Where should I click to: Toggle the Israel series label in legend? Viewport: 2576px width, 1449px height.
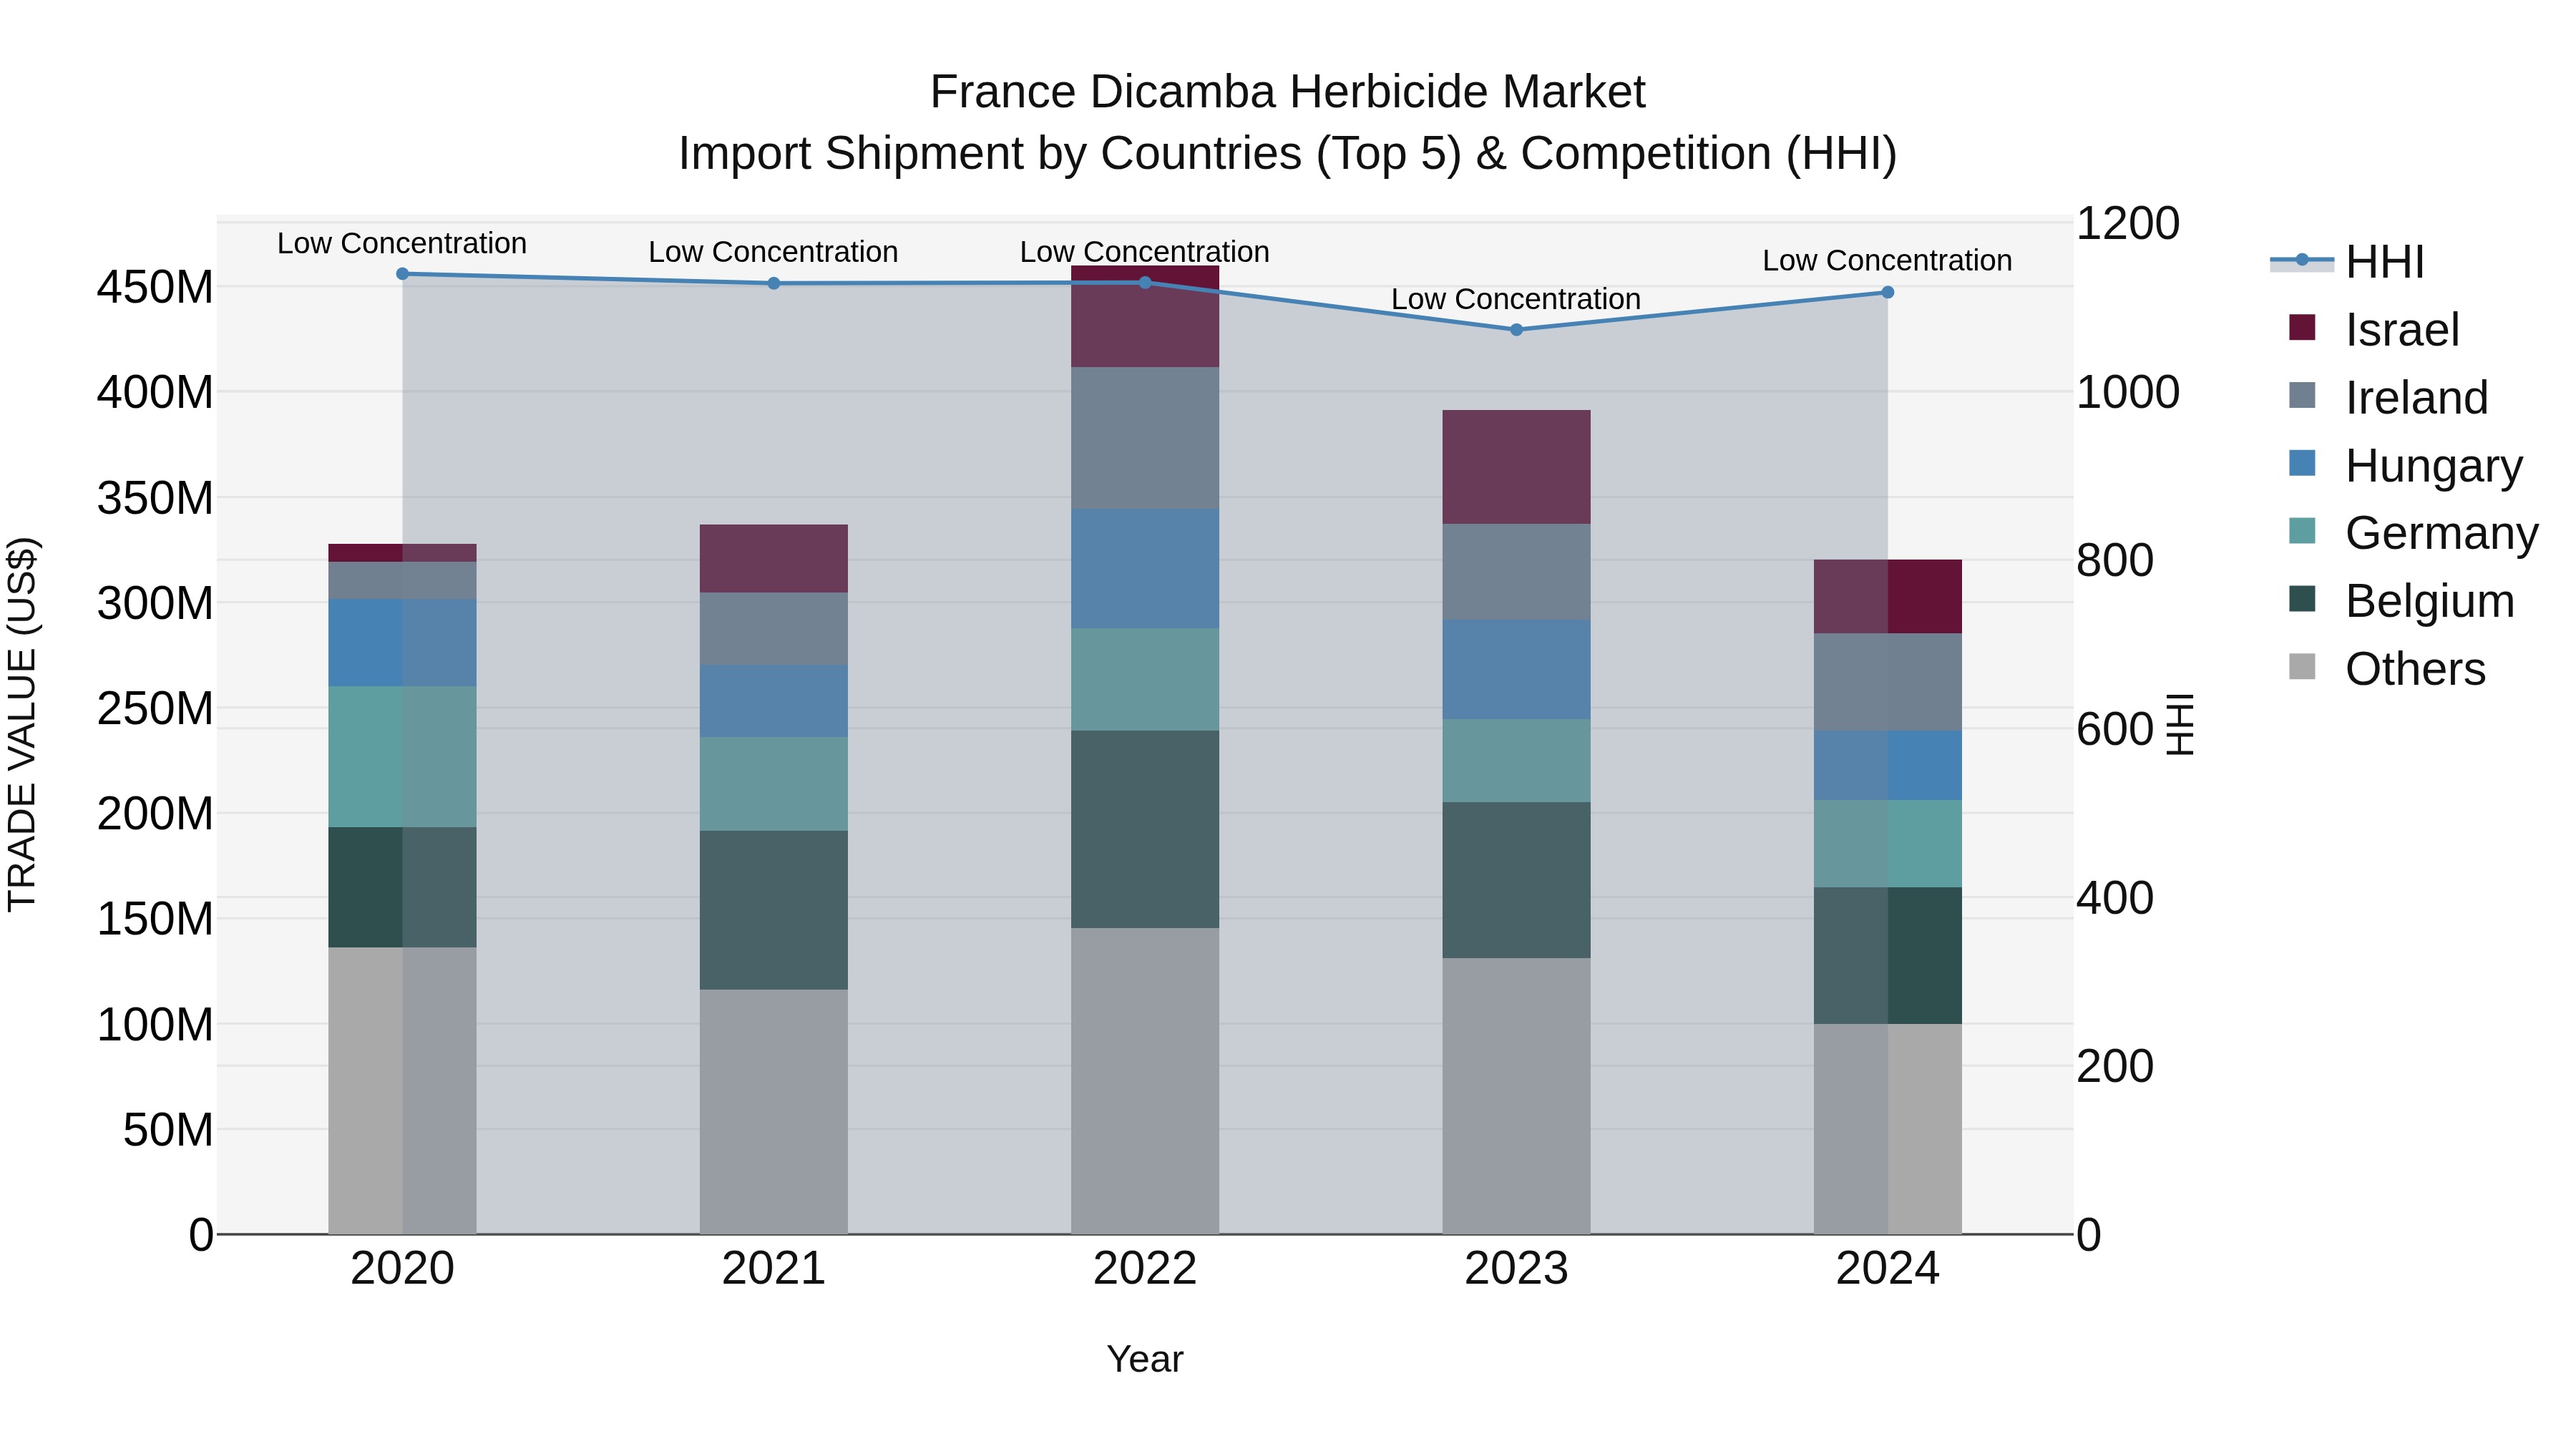pos(2402,330)
